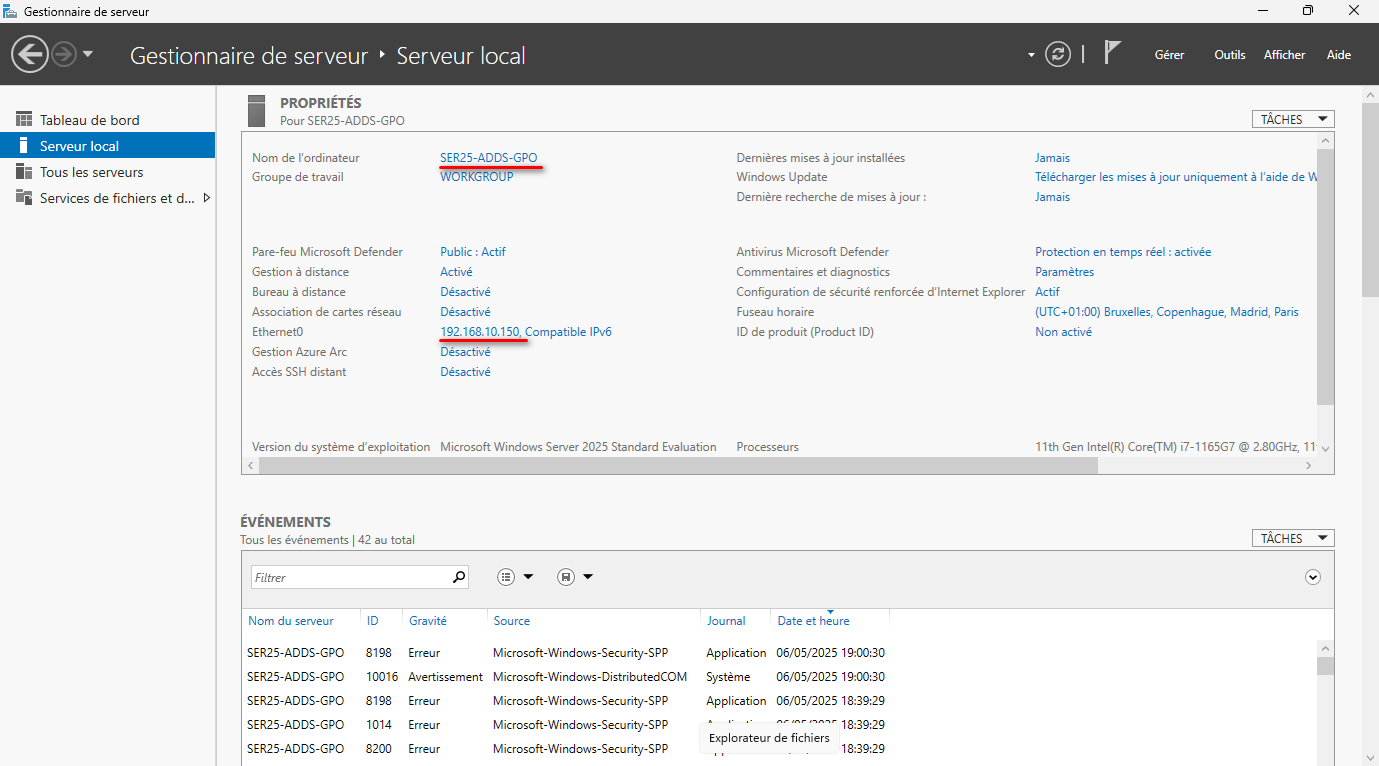
Task: Click Non activé product ID link
Action: 1063,332
